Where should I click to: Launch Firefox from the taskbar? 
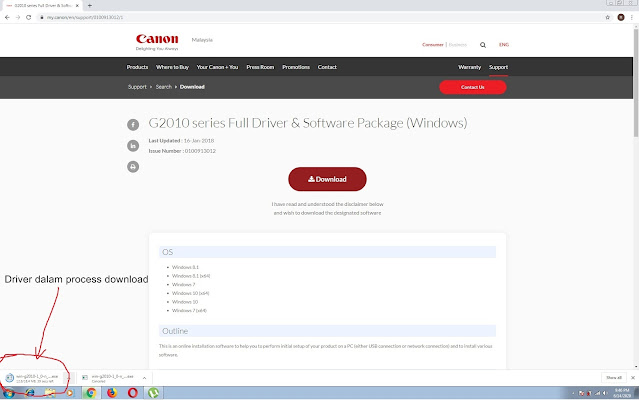pyautogui.click(x=112, y=393)
